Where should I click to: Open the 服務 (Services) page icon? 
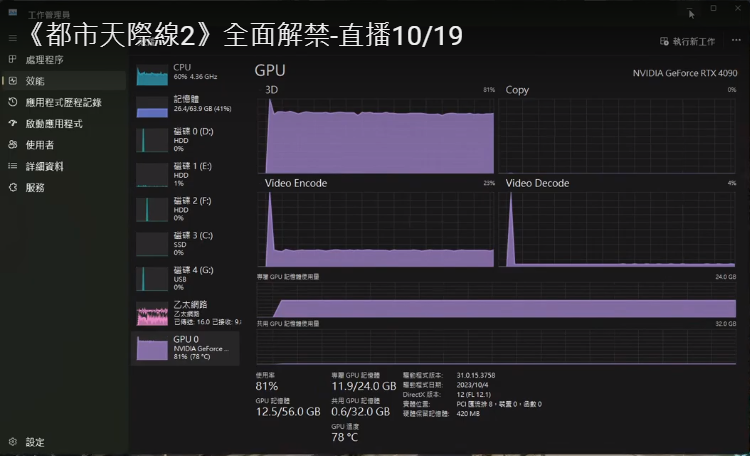[x=13, y=187]
